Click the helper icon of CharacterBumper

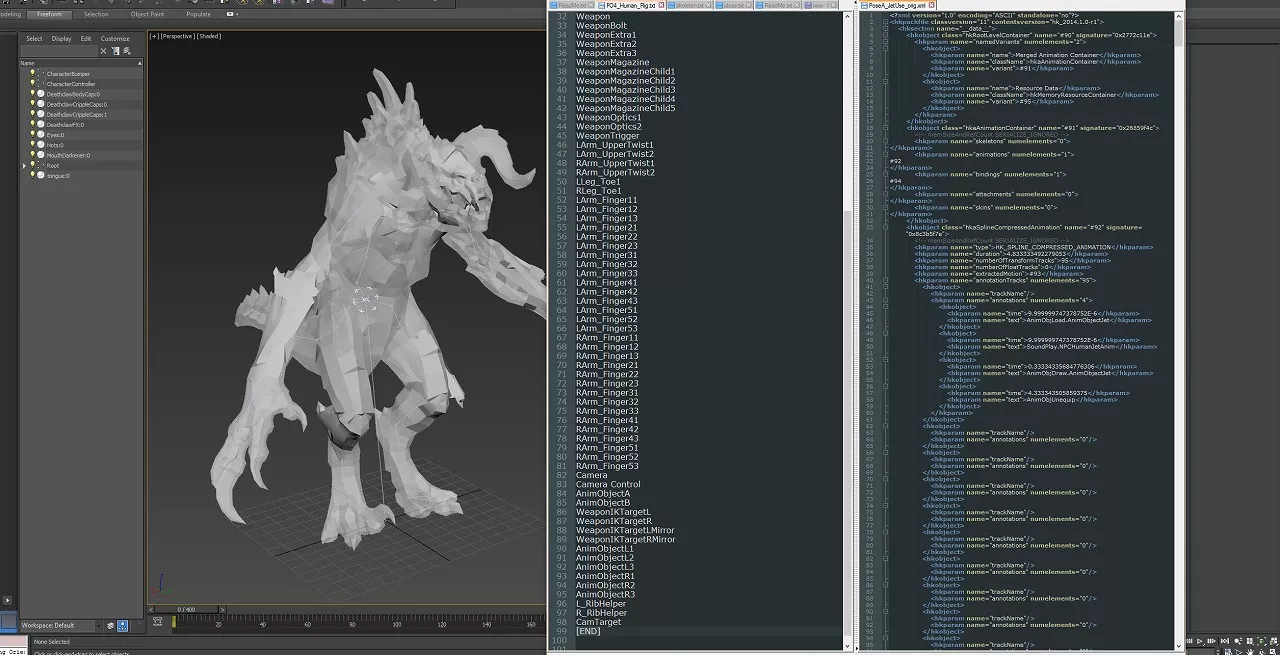41,74
